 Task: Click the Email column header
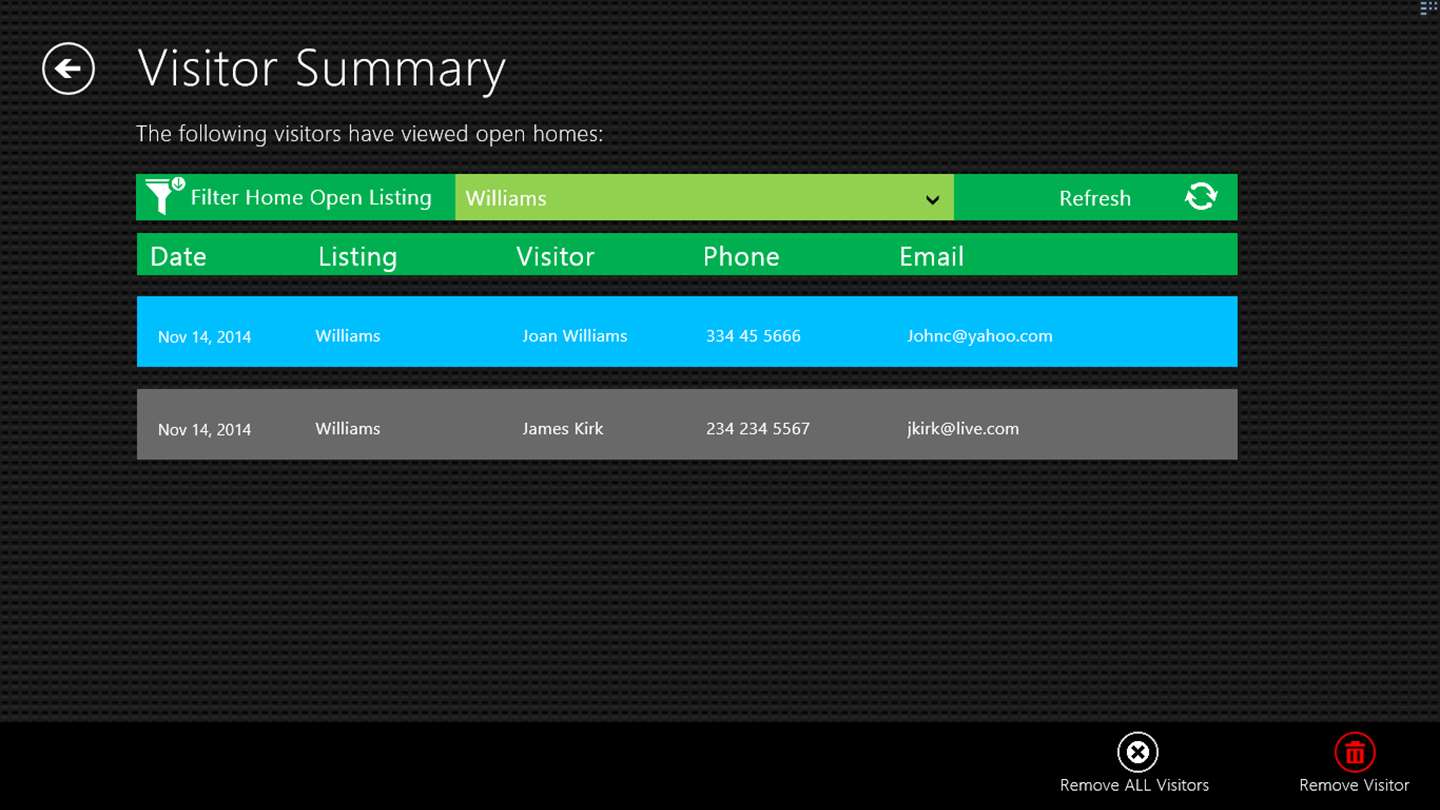coord(931,256)
